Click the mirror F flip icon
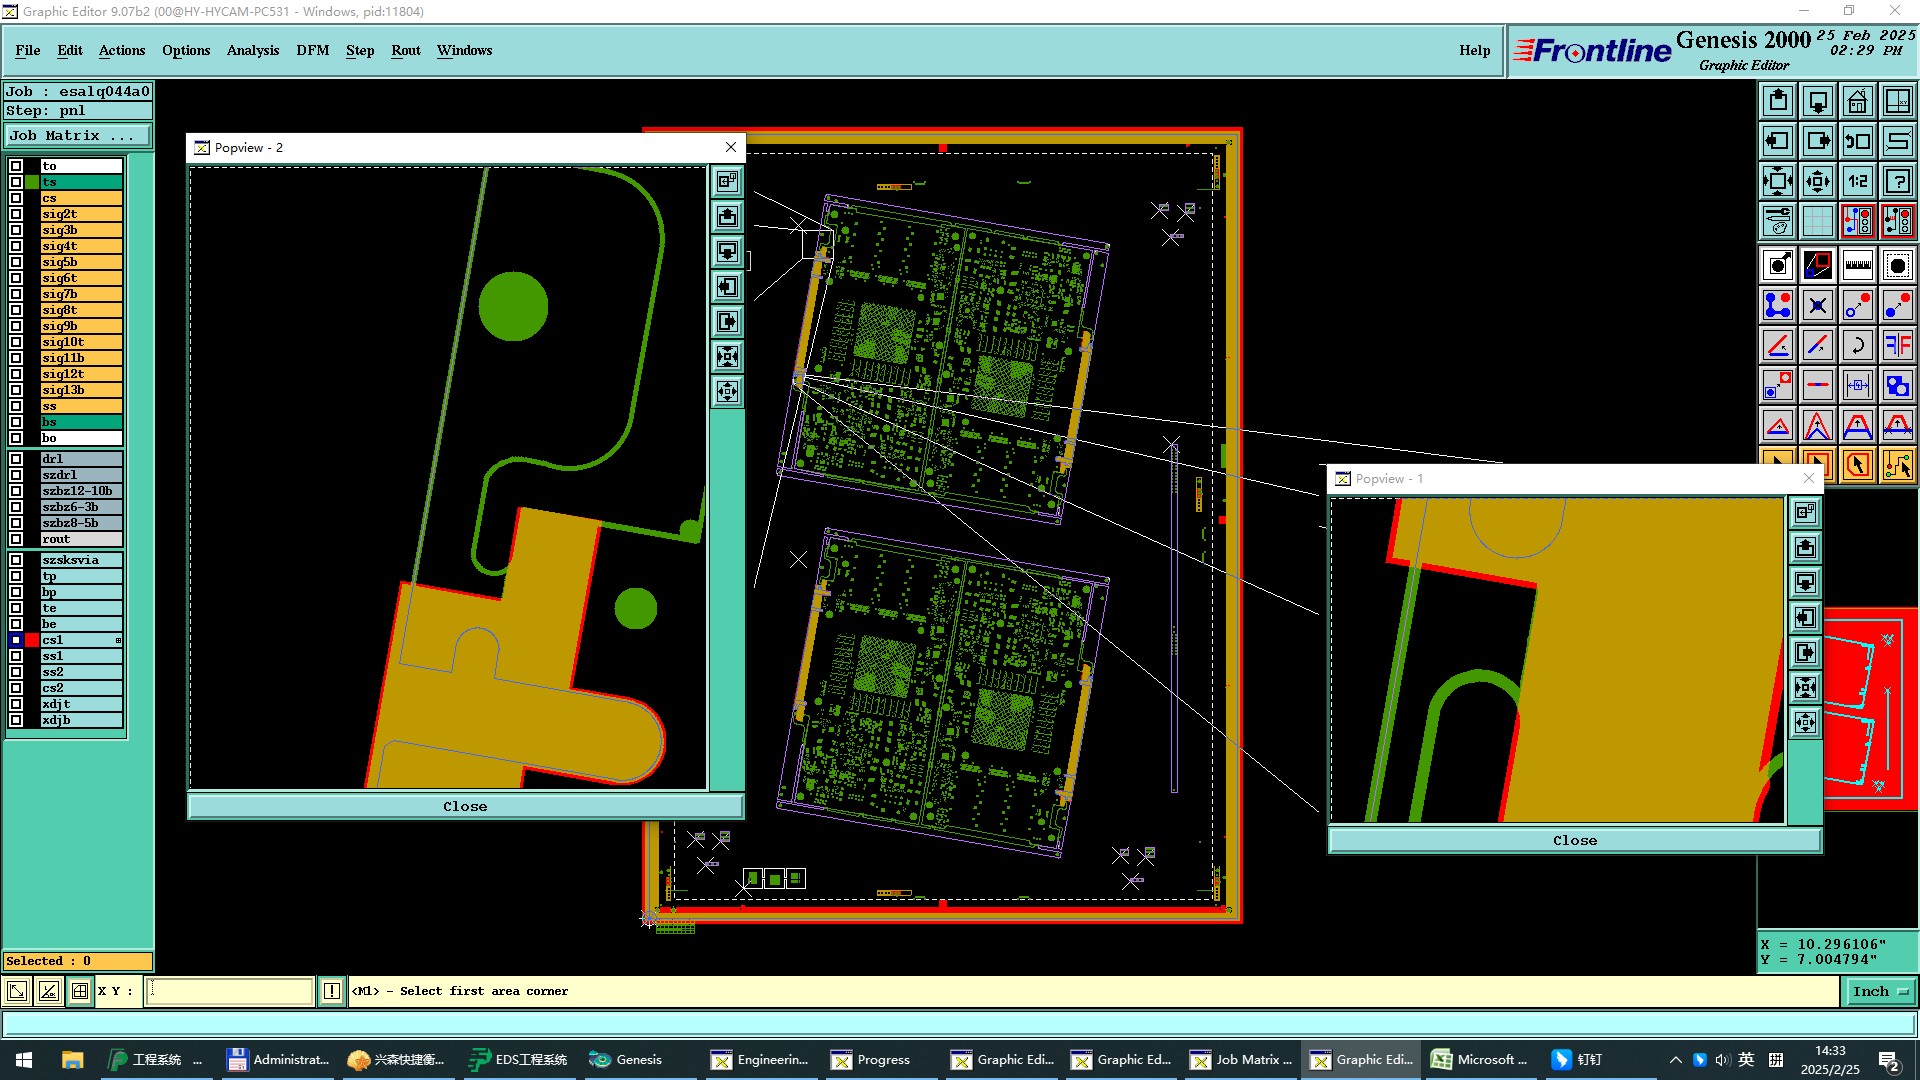1920x1080 pixels. tap(1897, 345)
